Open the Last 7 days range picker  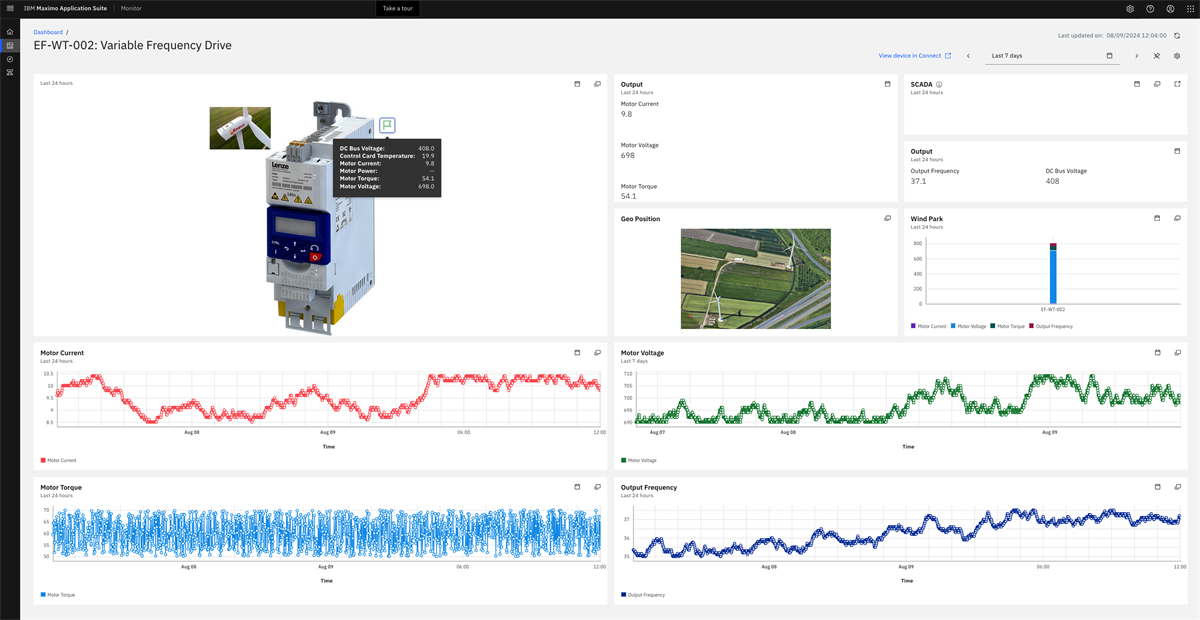pos(1052,56)
